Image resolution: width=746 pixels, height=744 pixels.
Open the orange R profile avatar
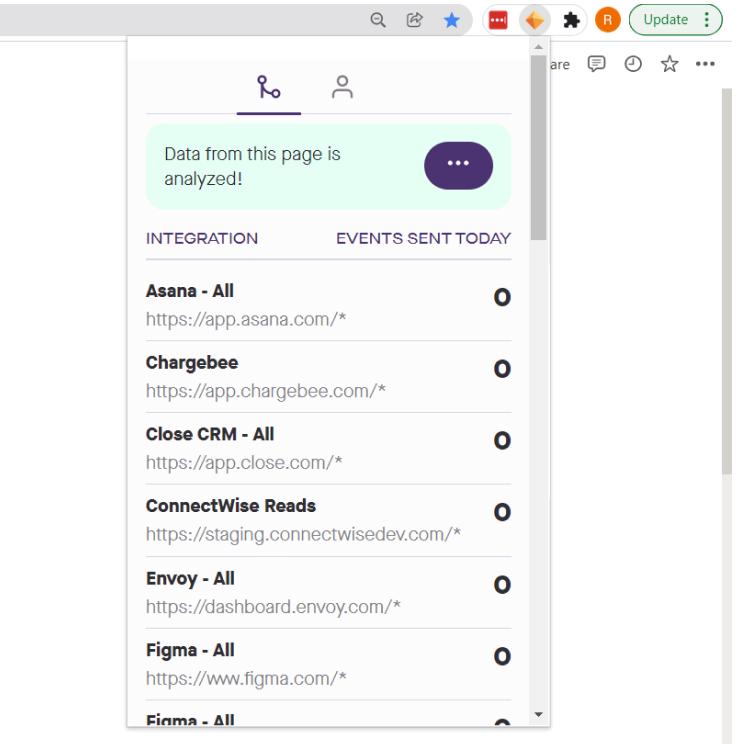pos(608,20)
